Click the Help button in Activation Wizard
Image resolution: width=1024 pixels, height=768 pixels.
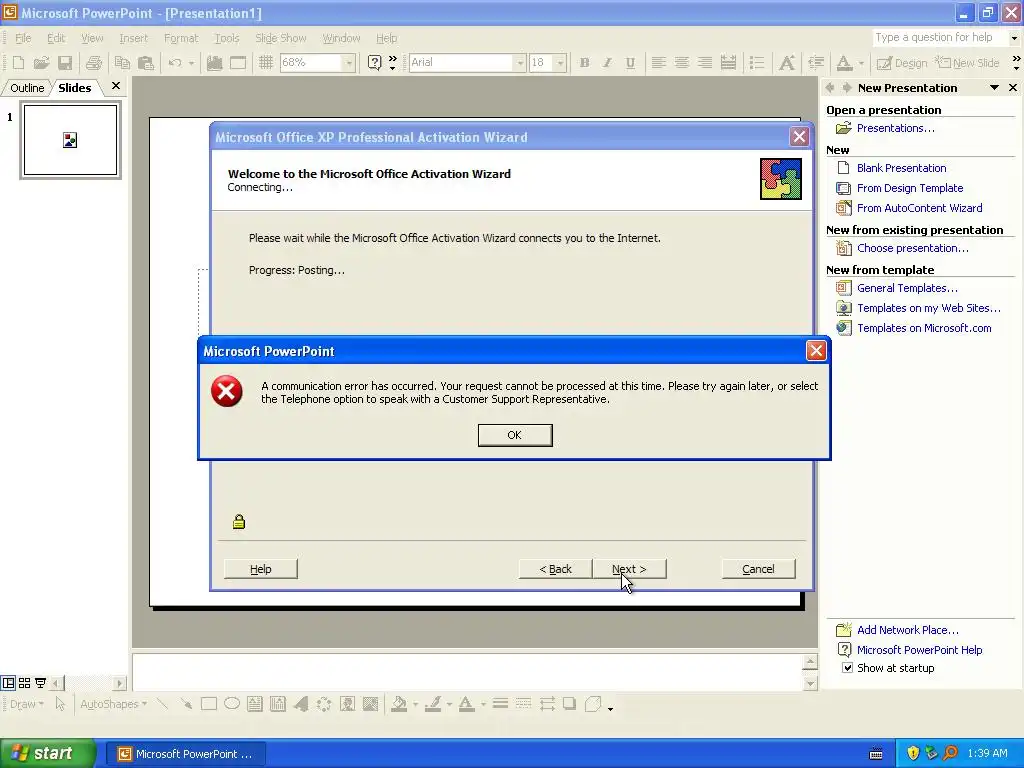pyautogui.click(x=260, y=569)
